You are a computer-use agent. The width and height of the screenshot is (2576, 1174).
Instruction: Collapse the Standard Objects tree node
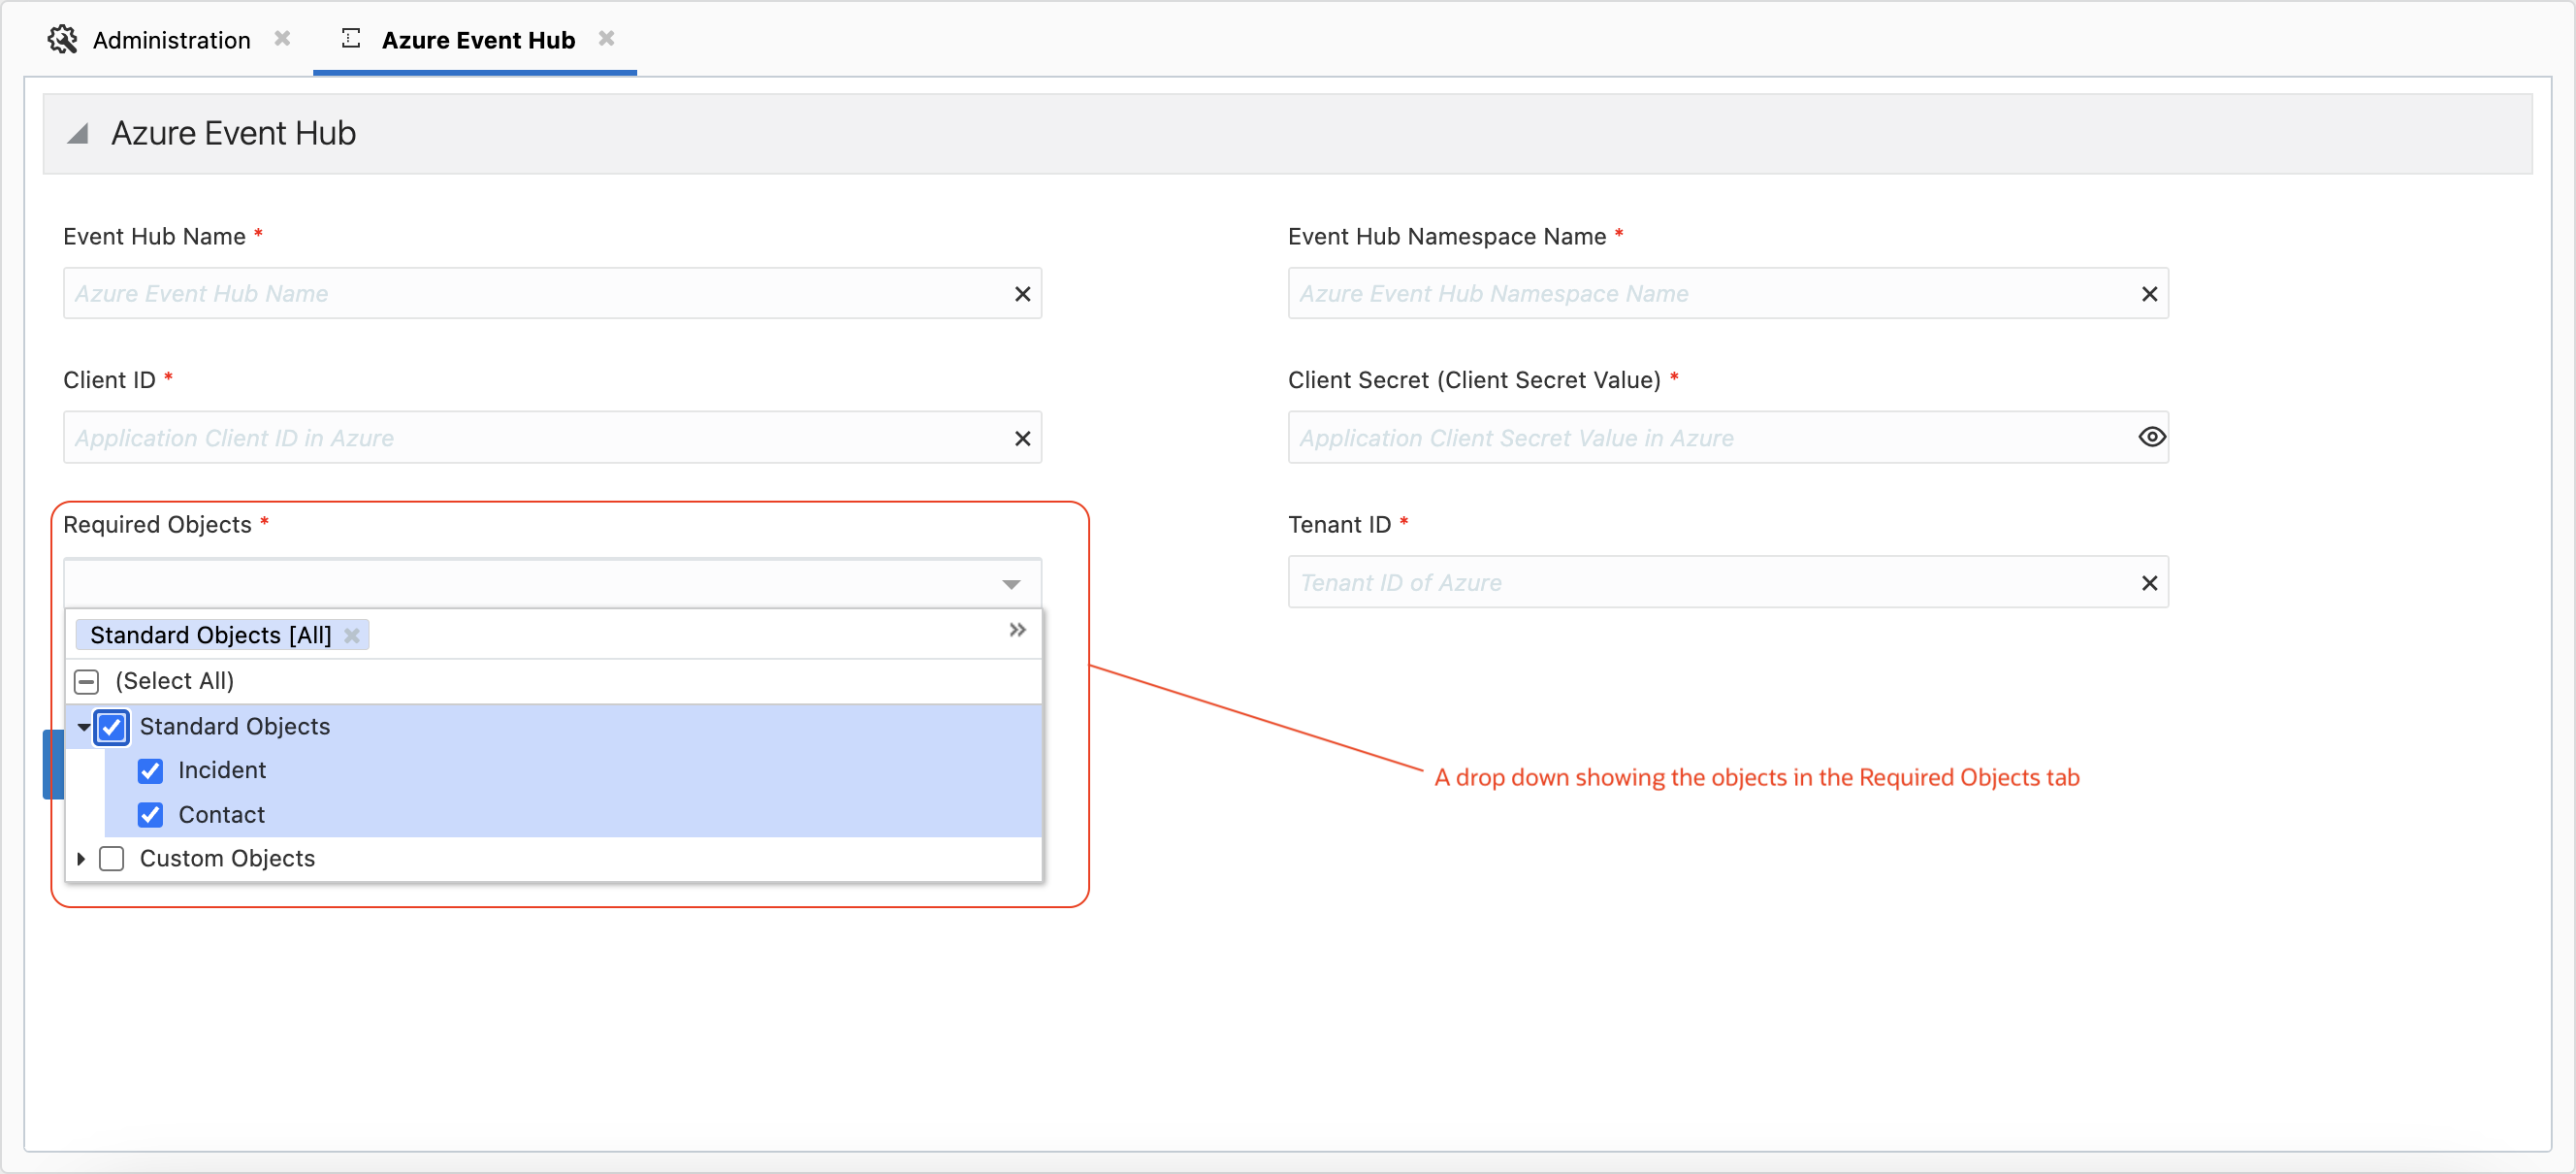tap(84, 727)
